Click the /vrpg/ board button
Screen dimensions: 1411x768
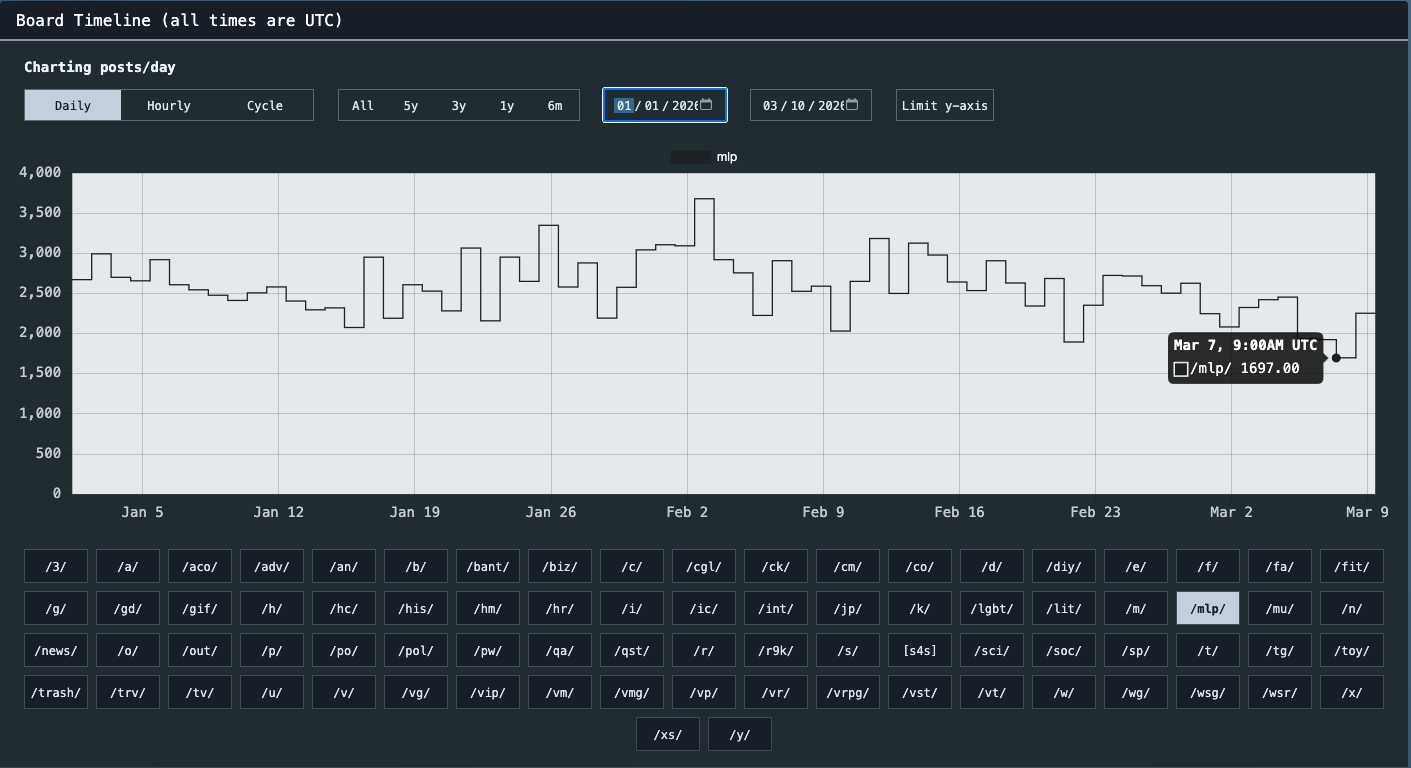click(x=848, y=692)
